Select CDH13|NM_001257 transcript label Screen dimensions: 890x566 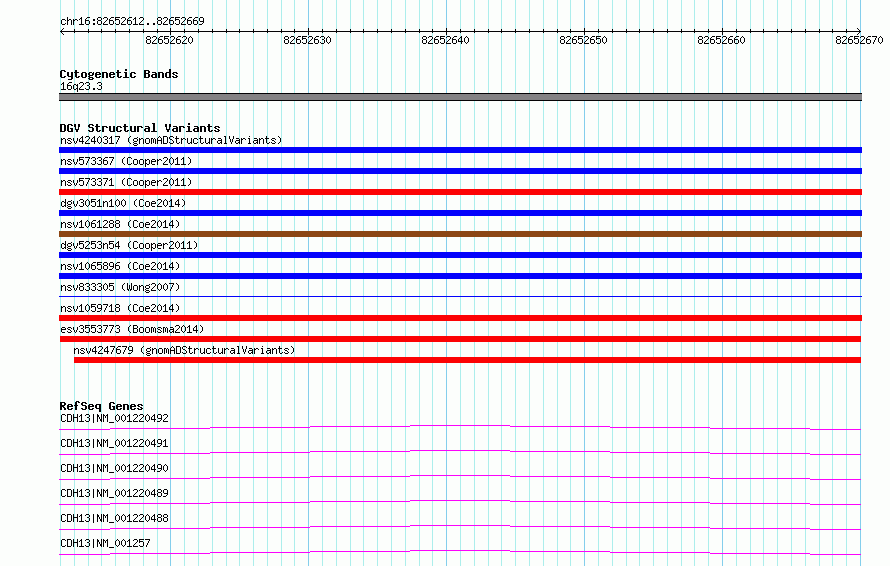click(105, 543)
